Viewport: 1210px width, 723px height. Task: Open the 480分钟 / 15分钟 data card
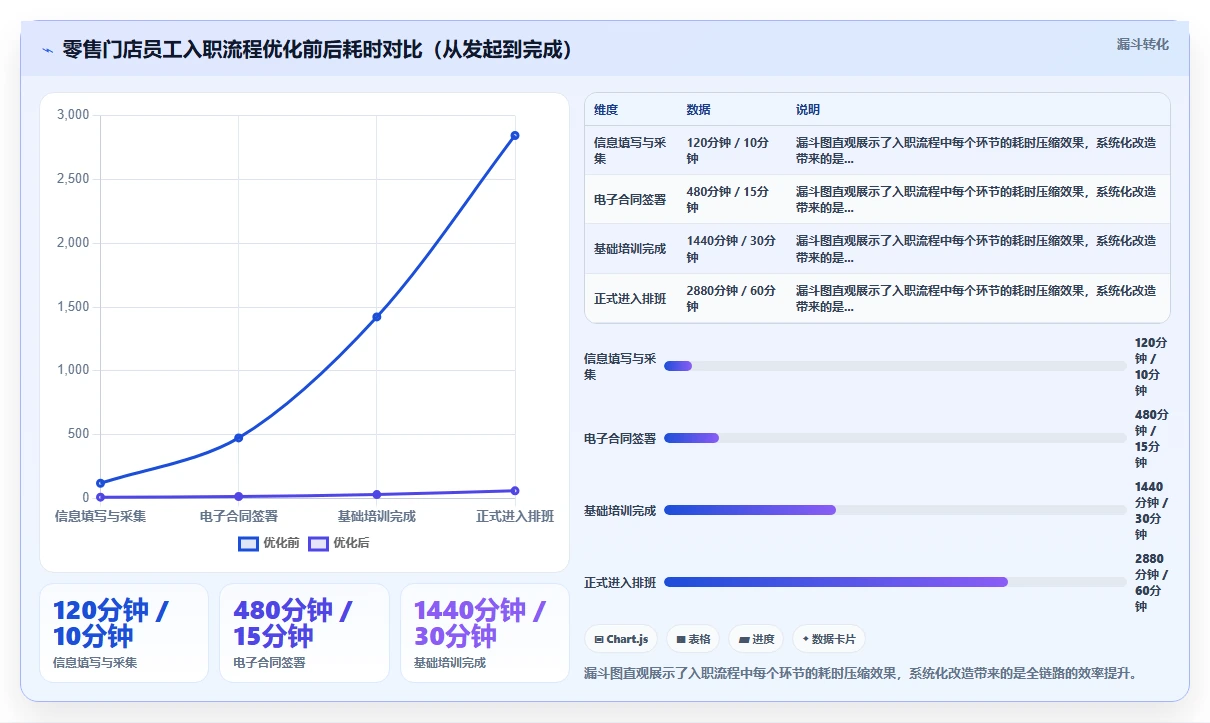304,633
